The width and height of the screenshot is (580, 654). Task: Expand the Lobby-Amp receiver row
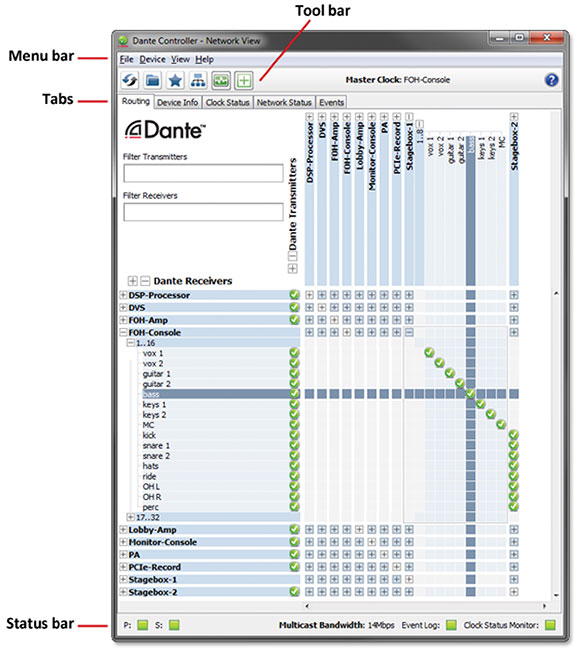click(x=123, y=530)
